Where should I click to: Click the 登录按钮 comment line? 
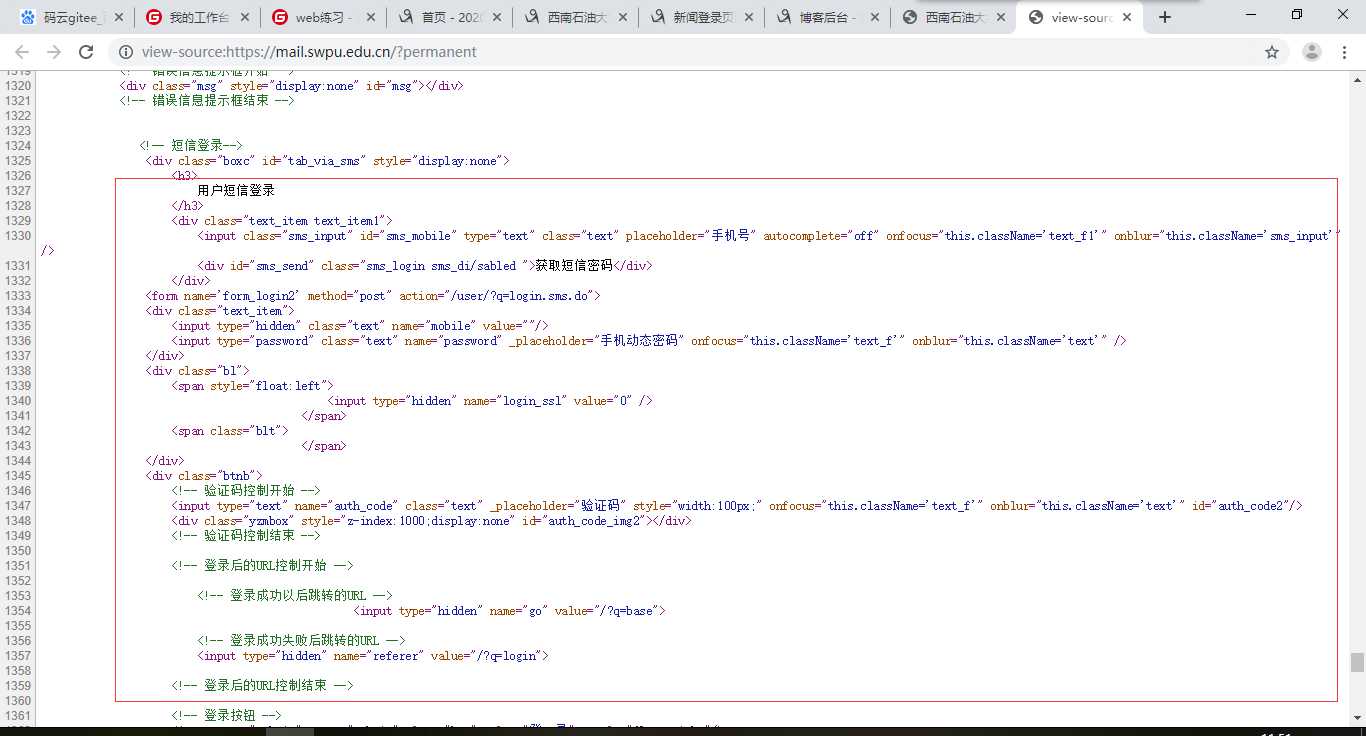click(227, 716)
